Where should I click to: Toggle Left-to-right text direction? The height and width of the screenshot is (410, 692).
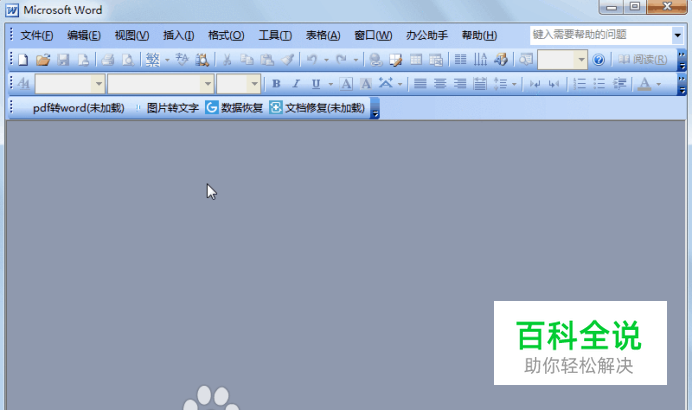point(535,83)
